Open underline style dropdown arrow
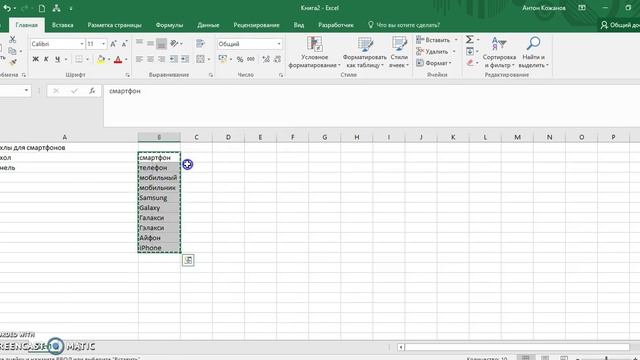Screen dimensions: 640x360 (x=66, y=60)
